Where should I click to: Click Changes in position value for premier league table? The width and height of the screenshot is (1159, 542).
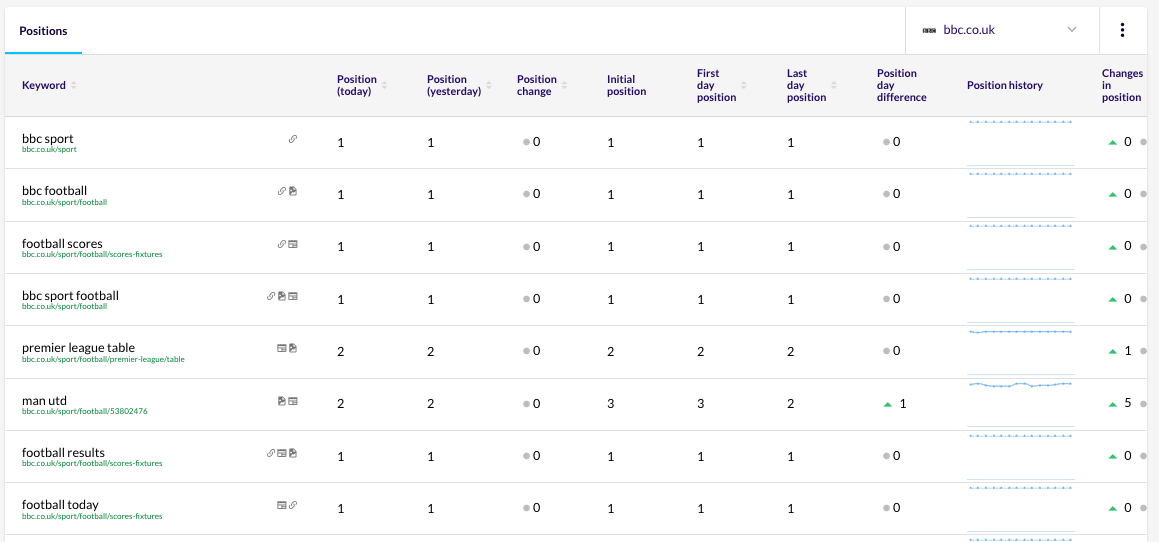click(x=1127, y=351)
